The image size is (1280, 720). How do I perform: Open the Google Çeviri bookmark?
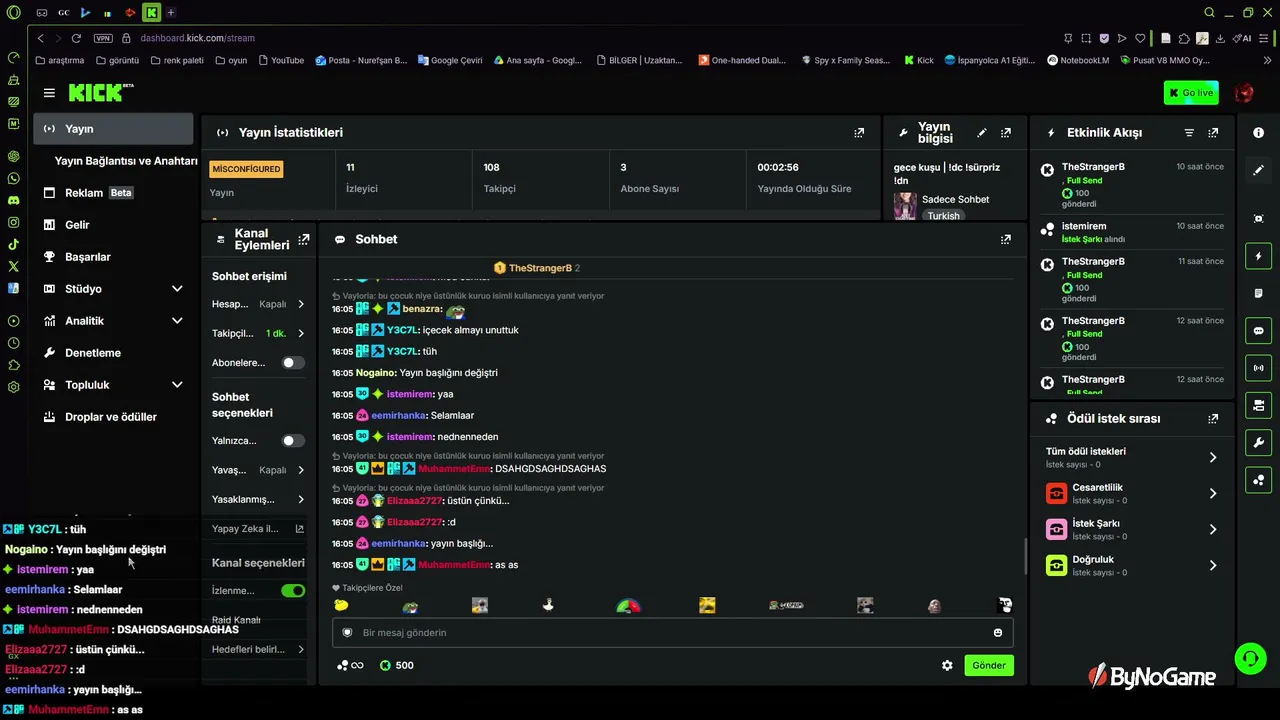(449, 60)
